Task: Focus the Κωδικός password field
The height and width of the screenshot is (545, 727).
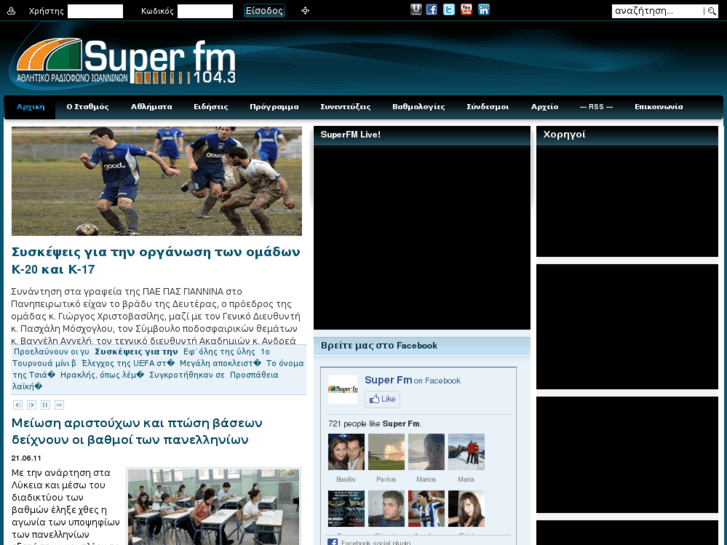Action: pos(205,11)
